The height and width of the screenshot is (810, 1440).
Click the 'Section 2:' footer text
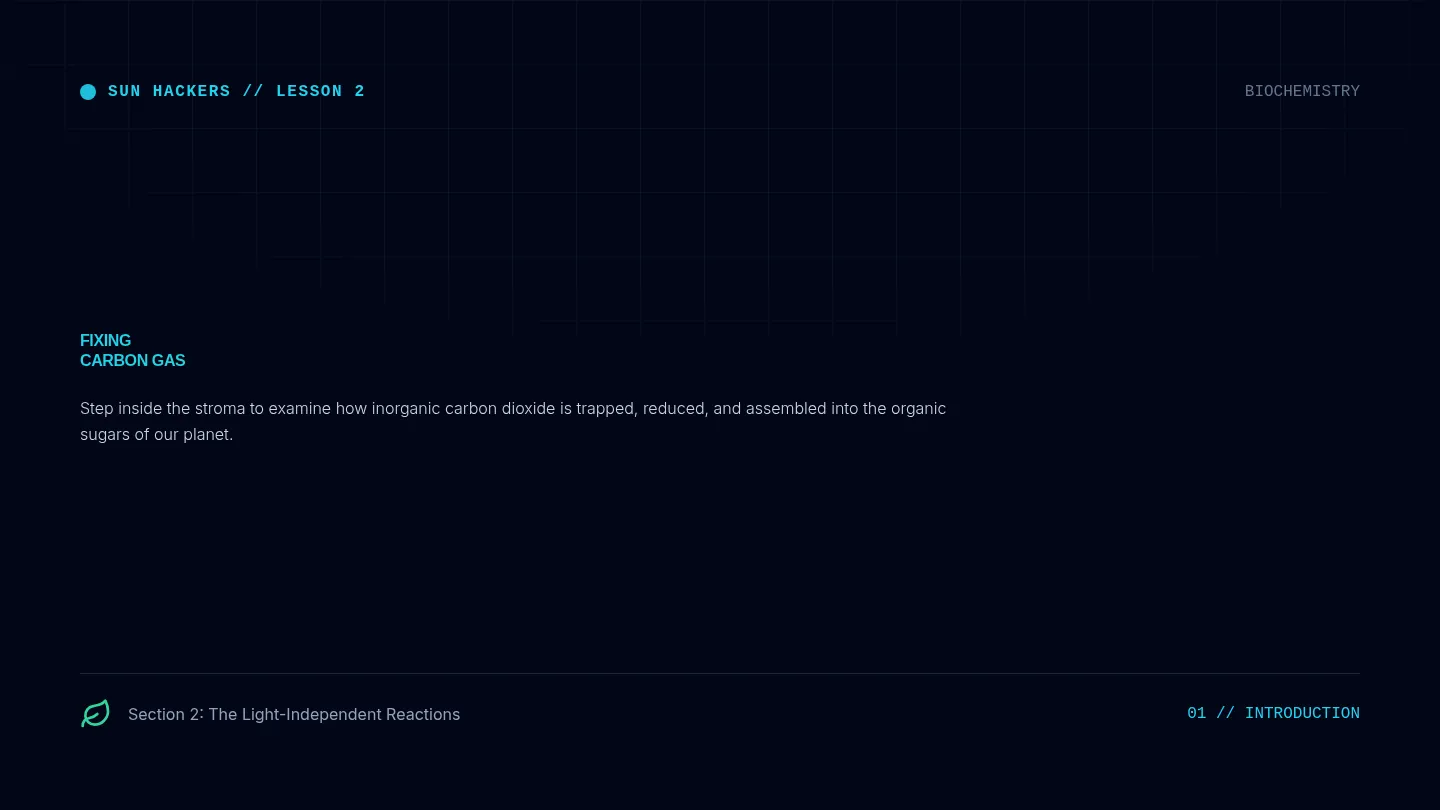coord(166,714)
